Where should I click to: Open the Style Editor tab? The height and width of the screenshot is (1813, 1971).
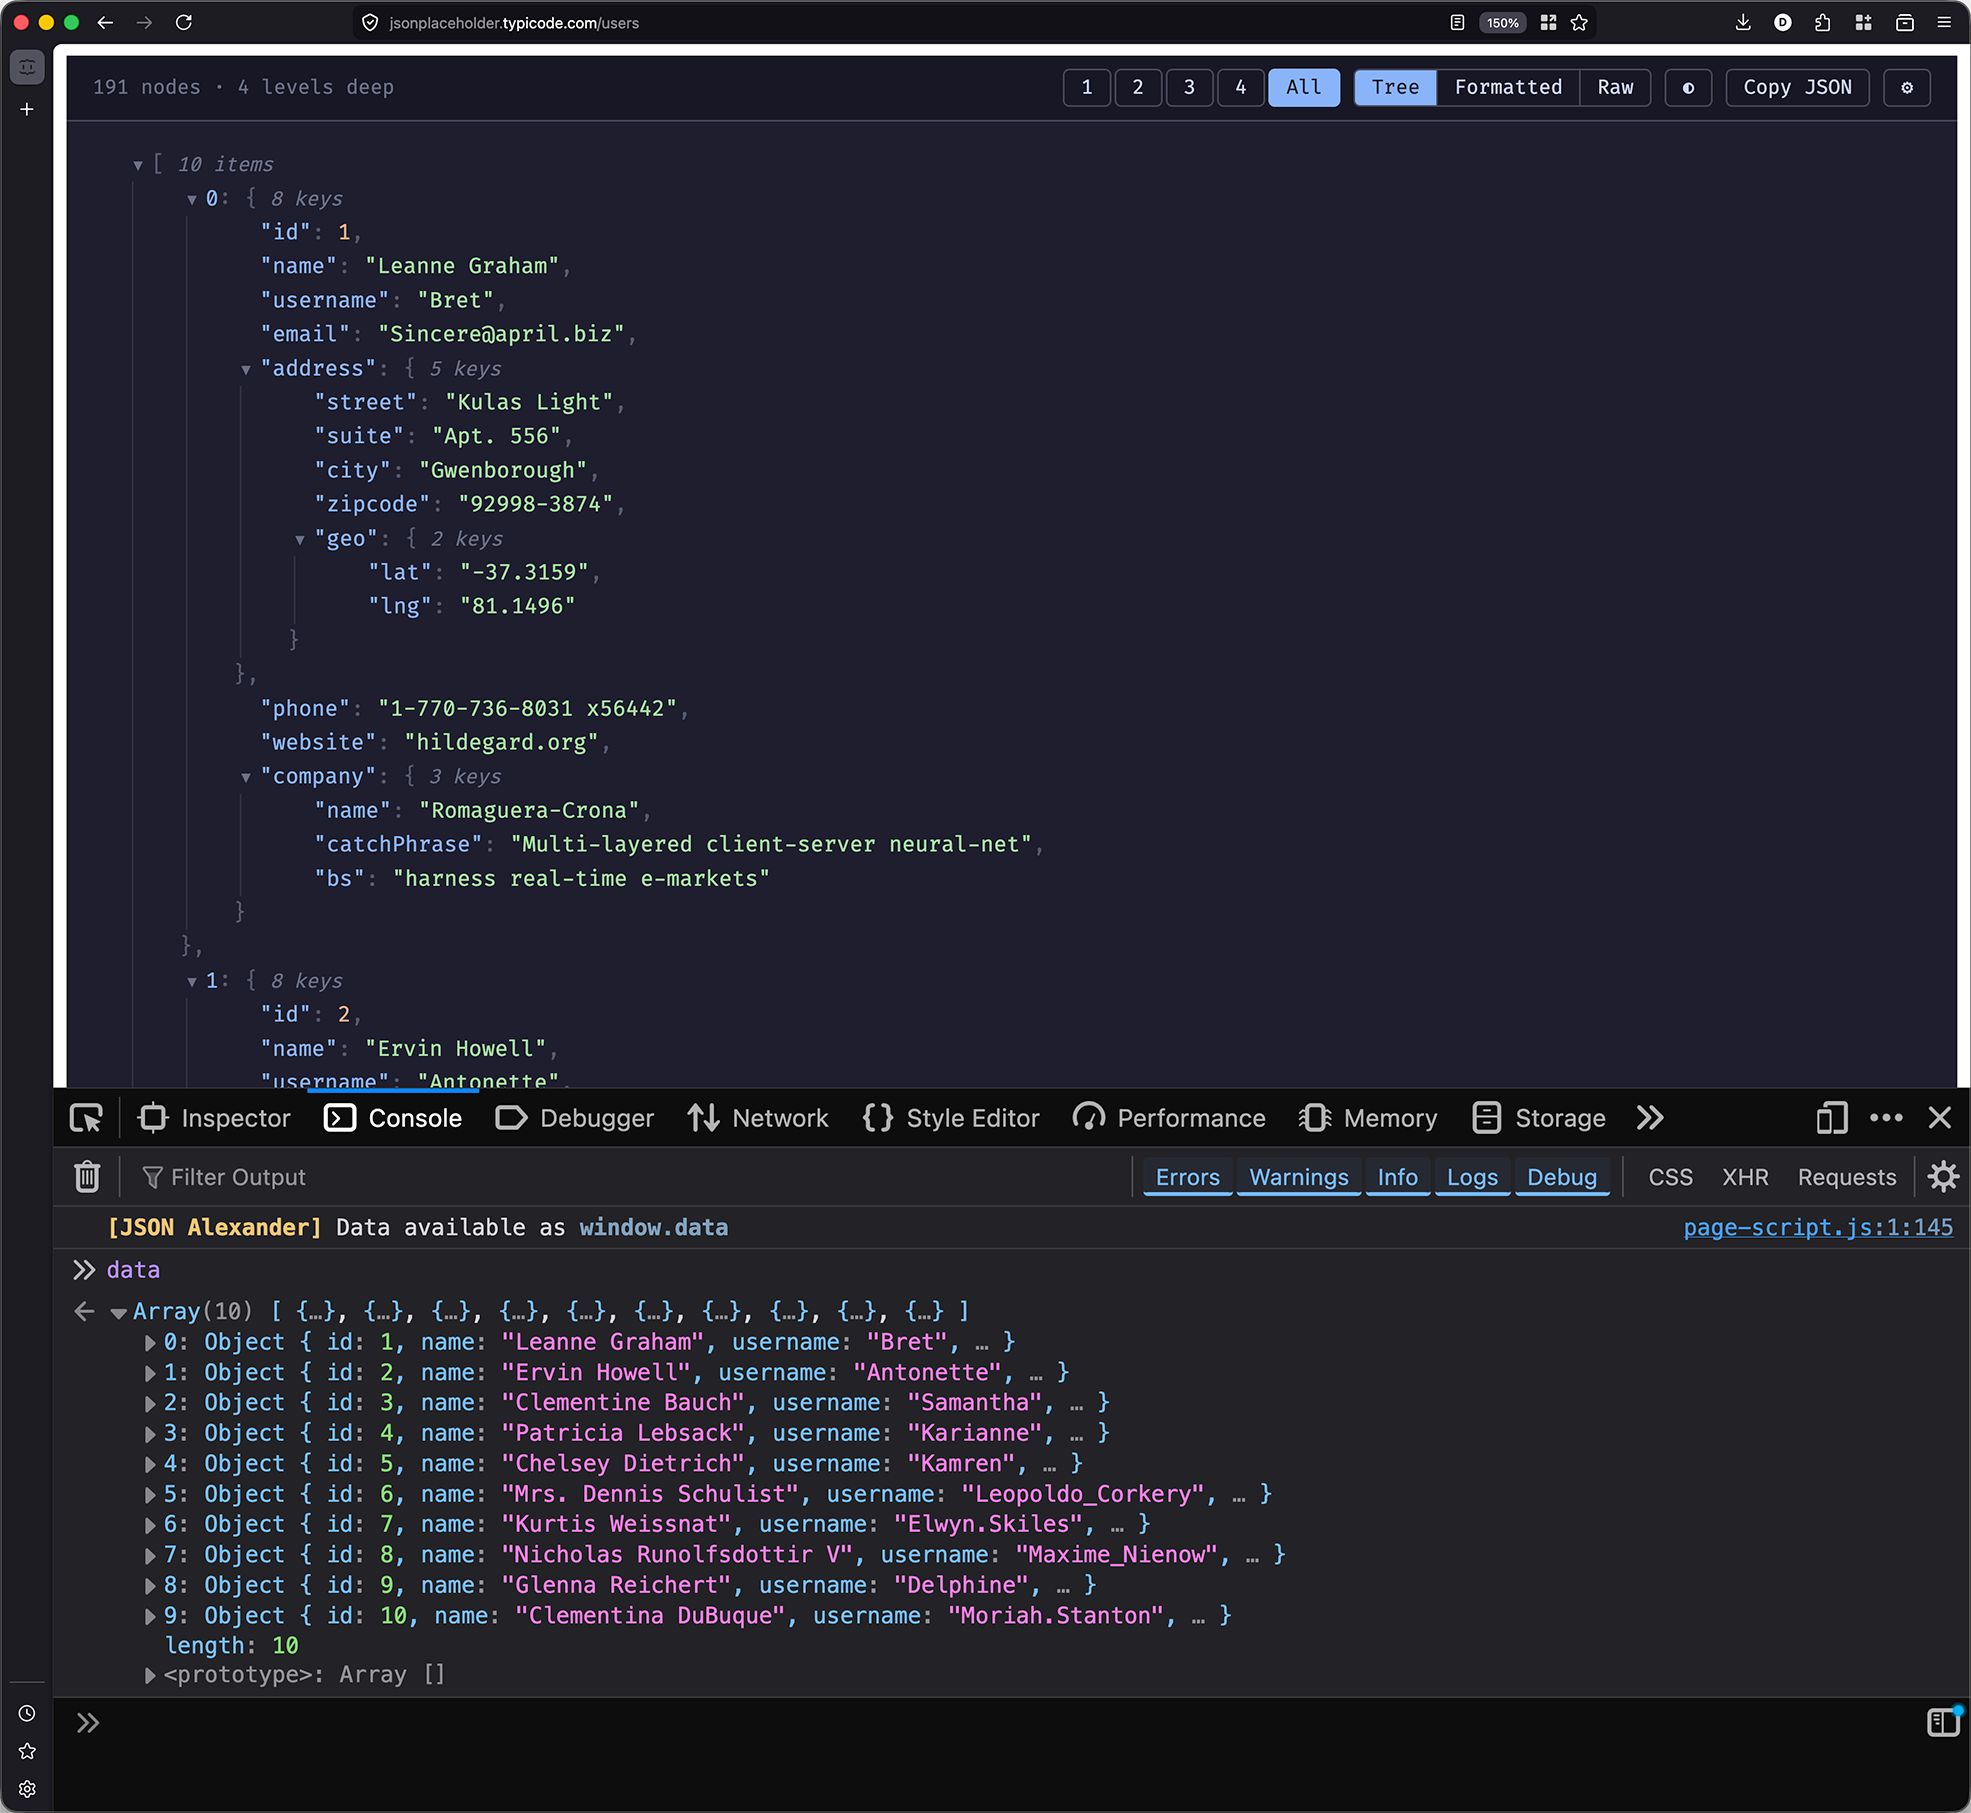pos(951,1118)
